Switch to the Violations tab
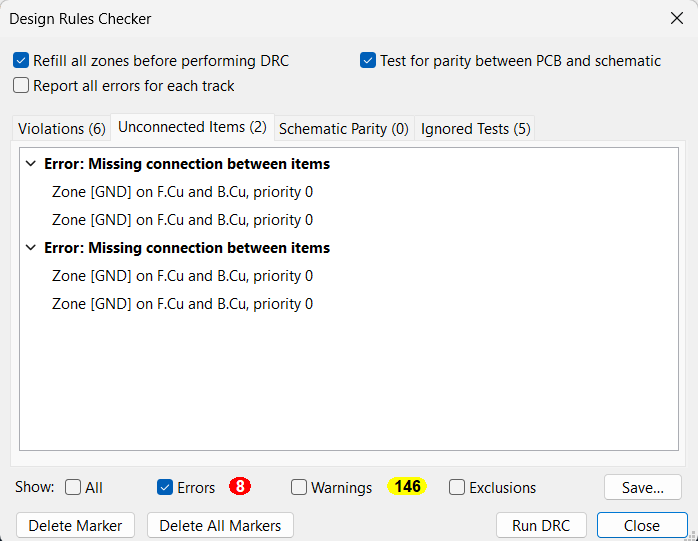Screen dimensions: 698x541 61,128
